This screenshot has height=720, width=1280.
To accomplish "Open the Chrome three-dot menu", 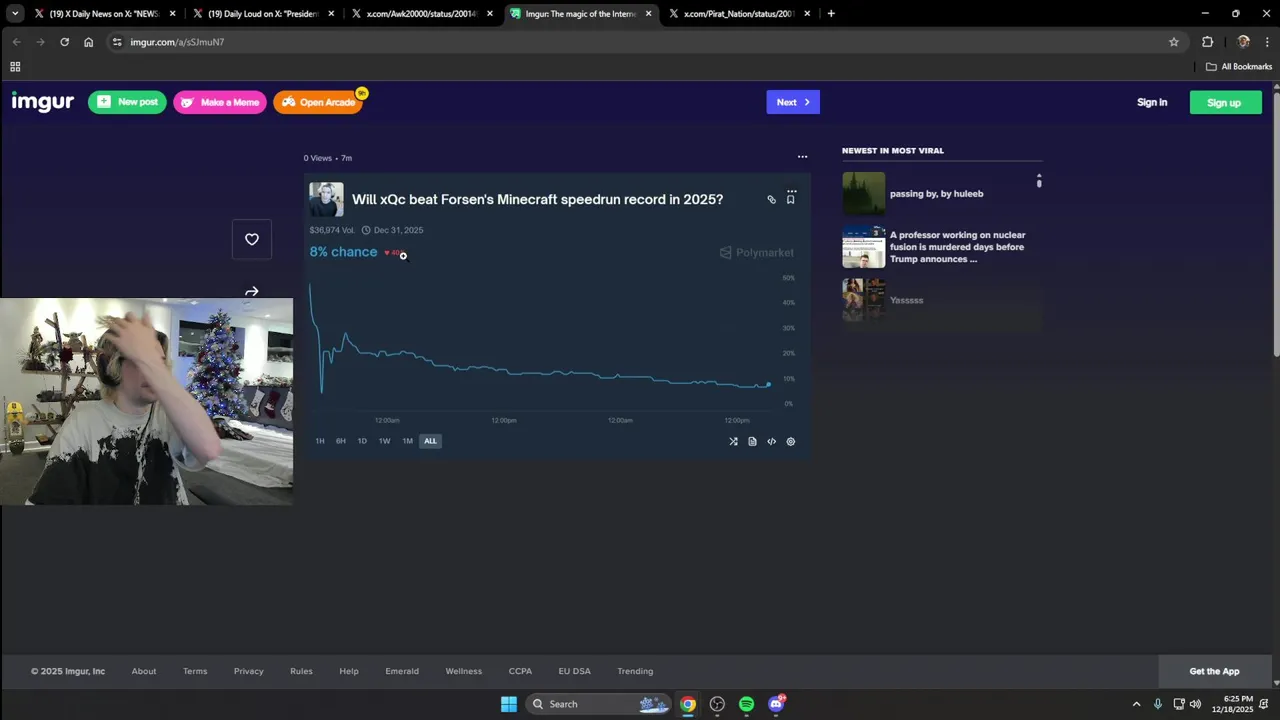I will tap(1267, 42).
